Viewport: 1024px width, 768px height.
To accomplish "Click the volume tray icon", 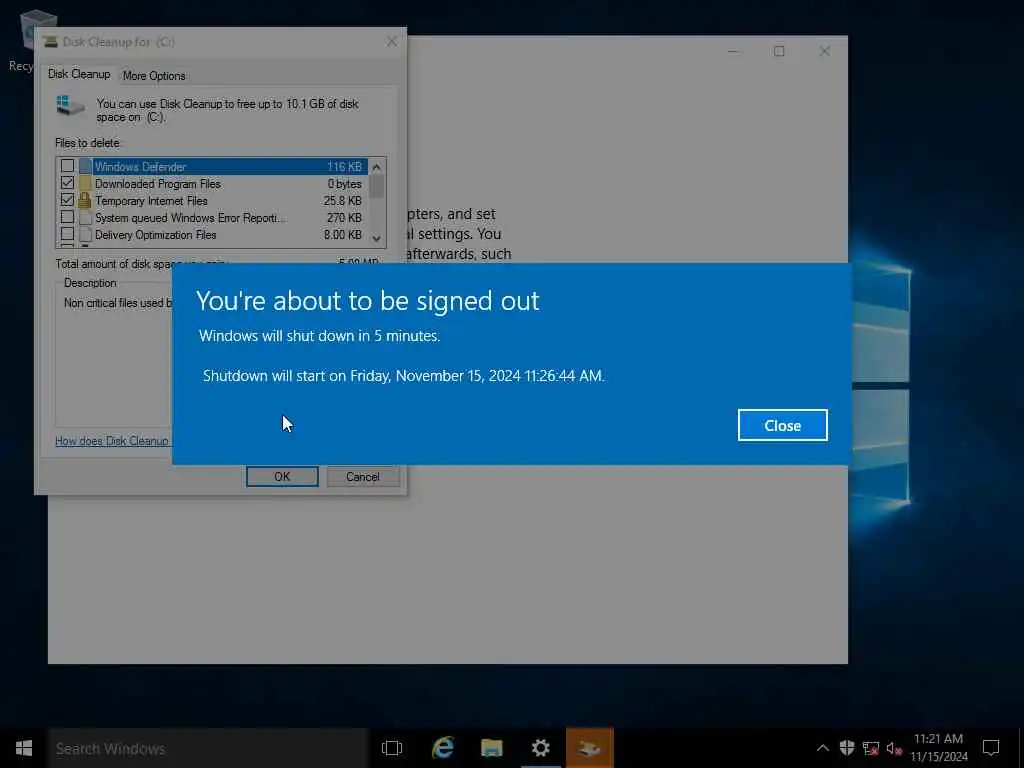I will [894, 748].
